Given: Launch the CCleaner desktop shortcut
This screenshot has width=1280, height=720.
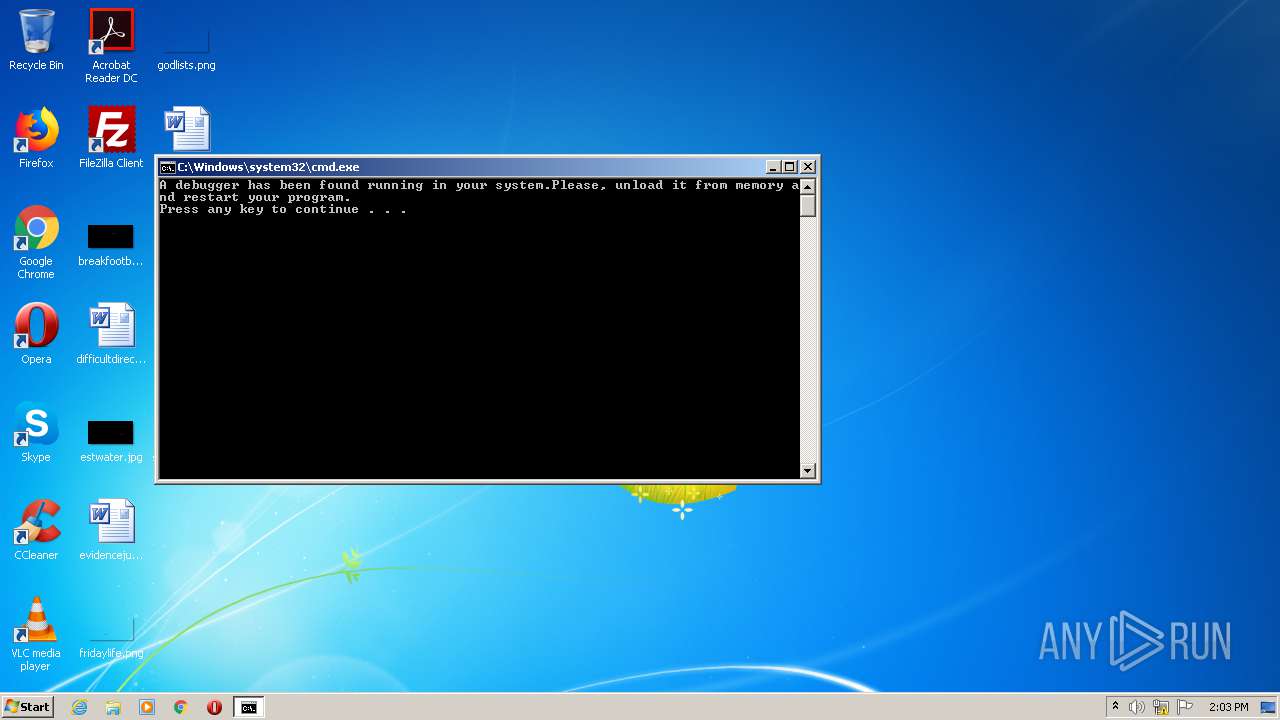Looking at the screenshot, I should 36,530.
